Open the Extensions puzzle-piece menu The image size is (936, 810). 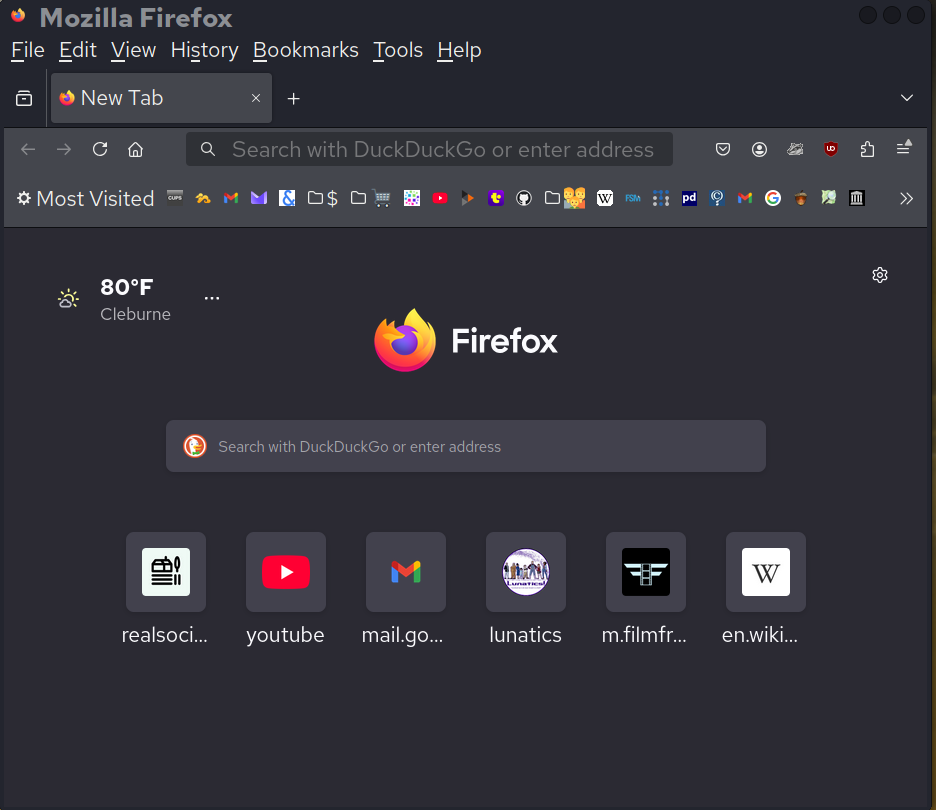867,150
